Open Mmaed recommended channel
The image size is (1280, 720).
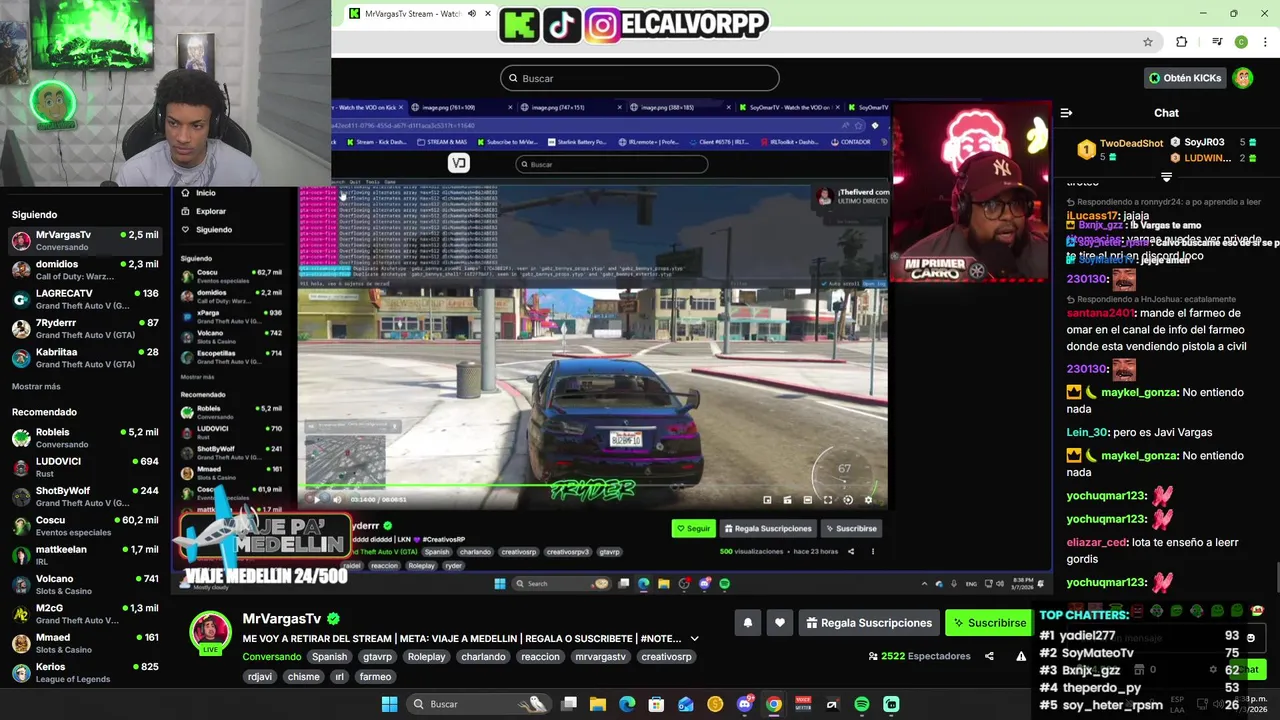(x=85, y=643)
